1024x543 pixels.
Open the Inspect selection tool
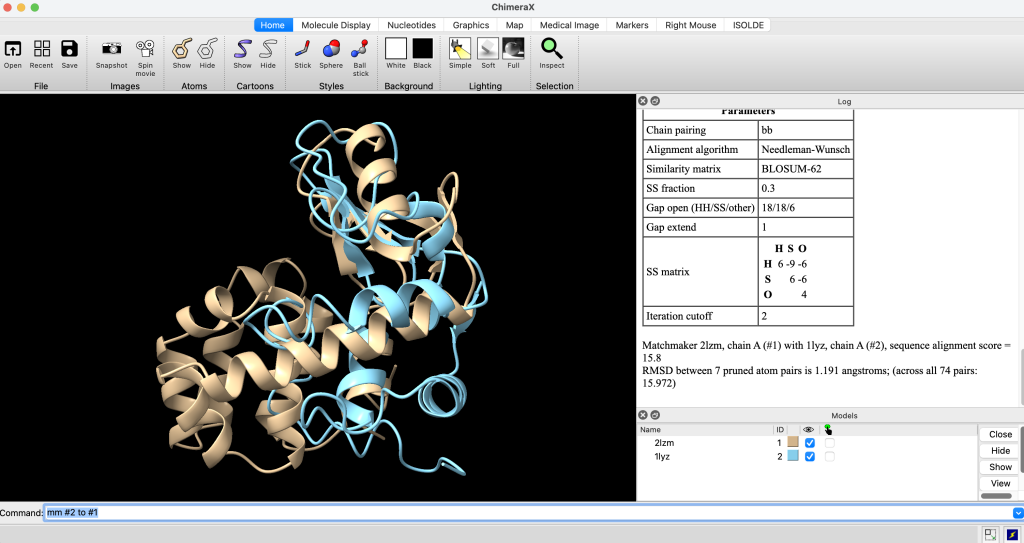click(x=552, y=49)
